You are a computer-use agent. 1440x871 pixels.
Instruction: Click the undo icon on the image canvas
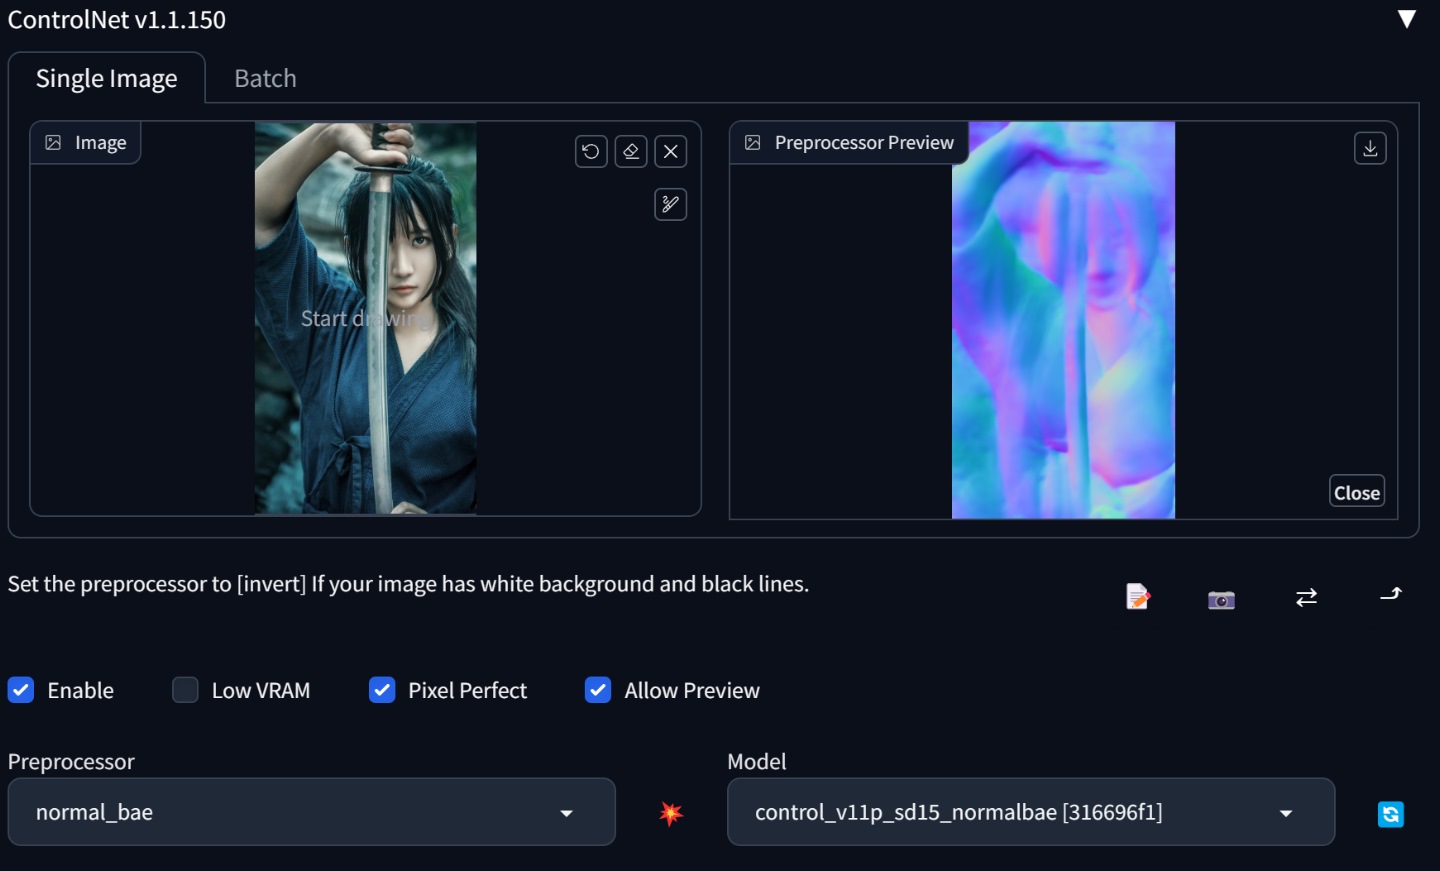591,151
